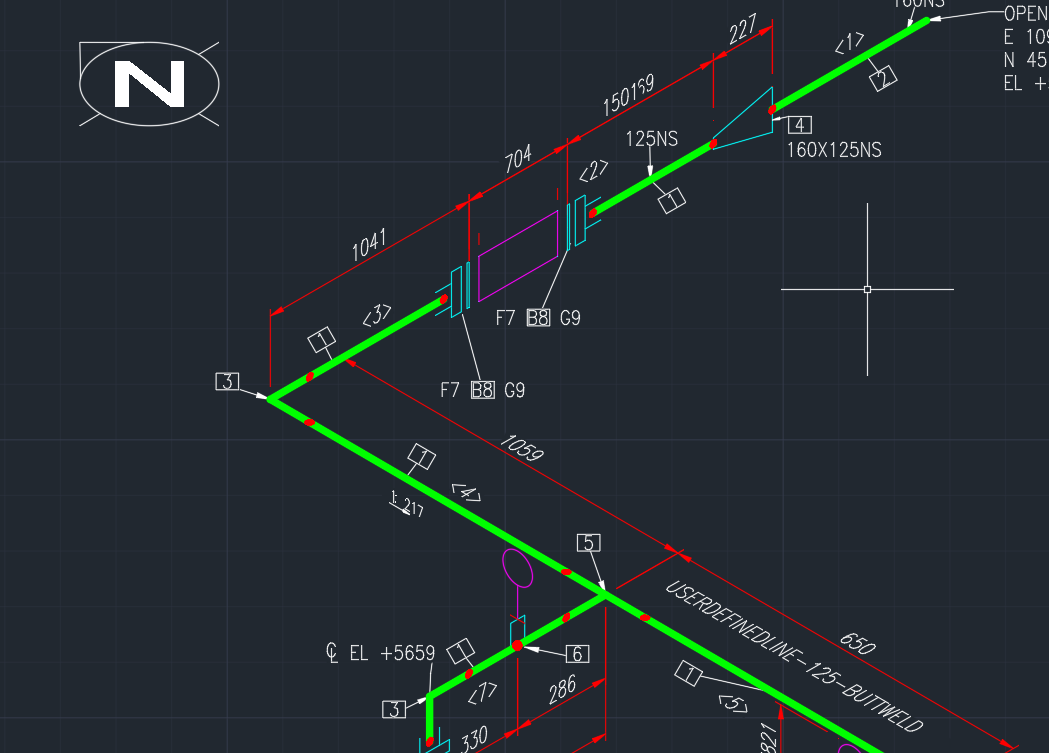Select the 150169 dimension text

pyautogui.click(x=628, y=96)
